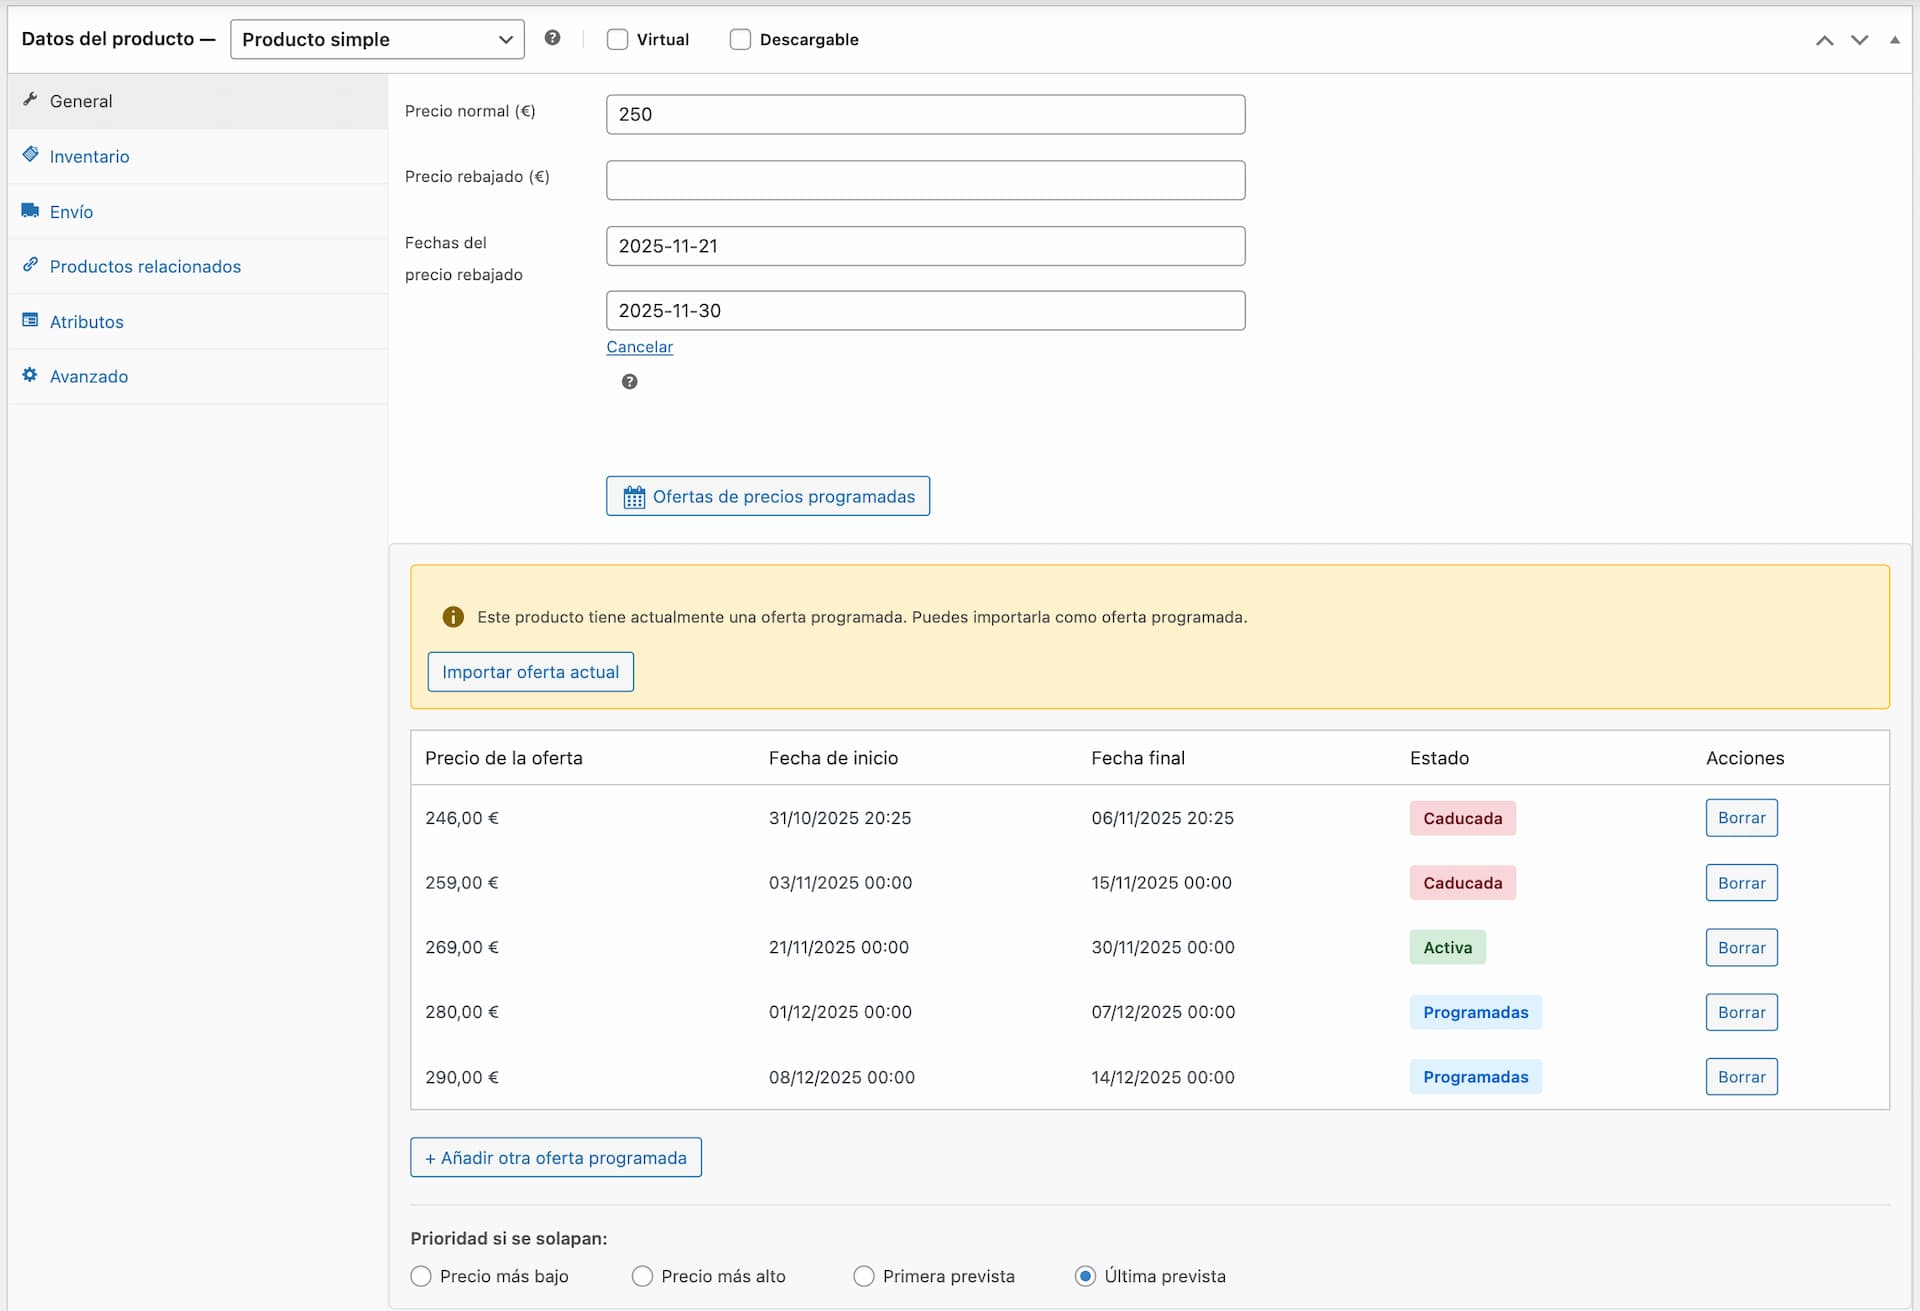Screen dimensions: 1920x1311
Task: Open Inventario via its tag icon
Action: coord(29,155)
